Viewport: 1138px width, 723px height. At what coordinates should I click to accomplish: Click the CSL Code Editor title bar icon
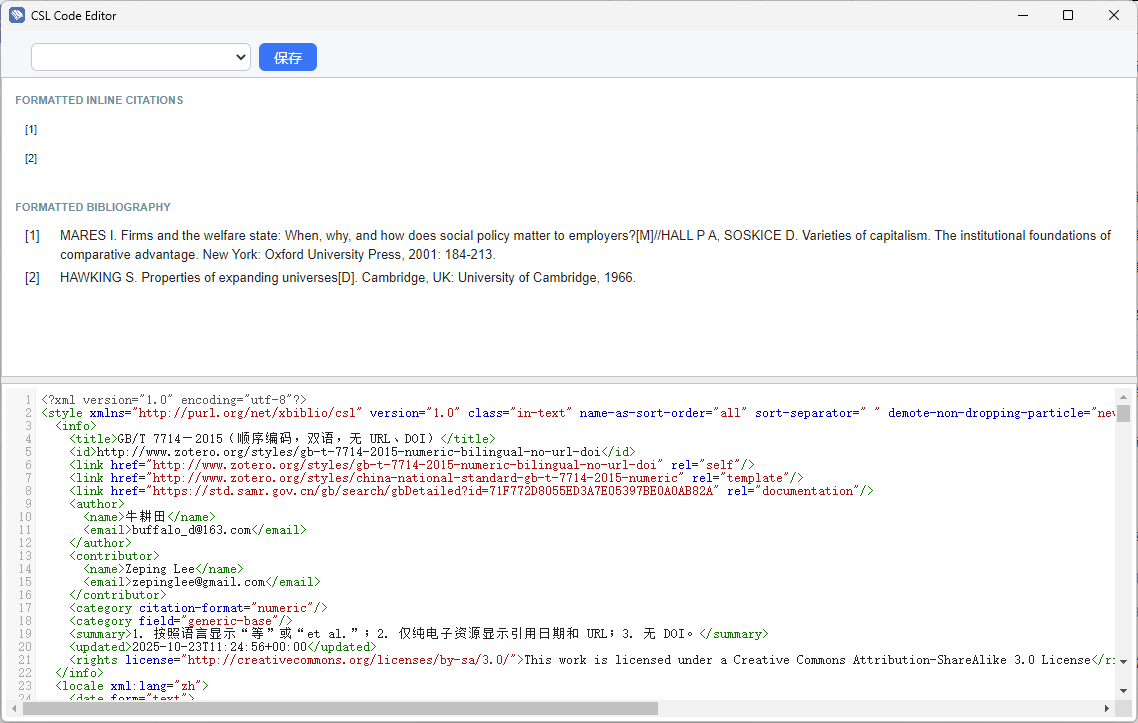click(17, 15)
